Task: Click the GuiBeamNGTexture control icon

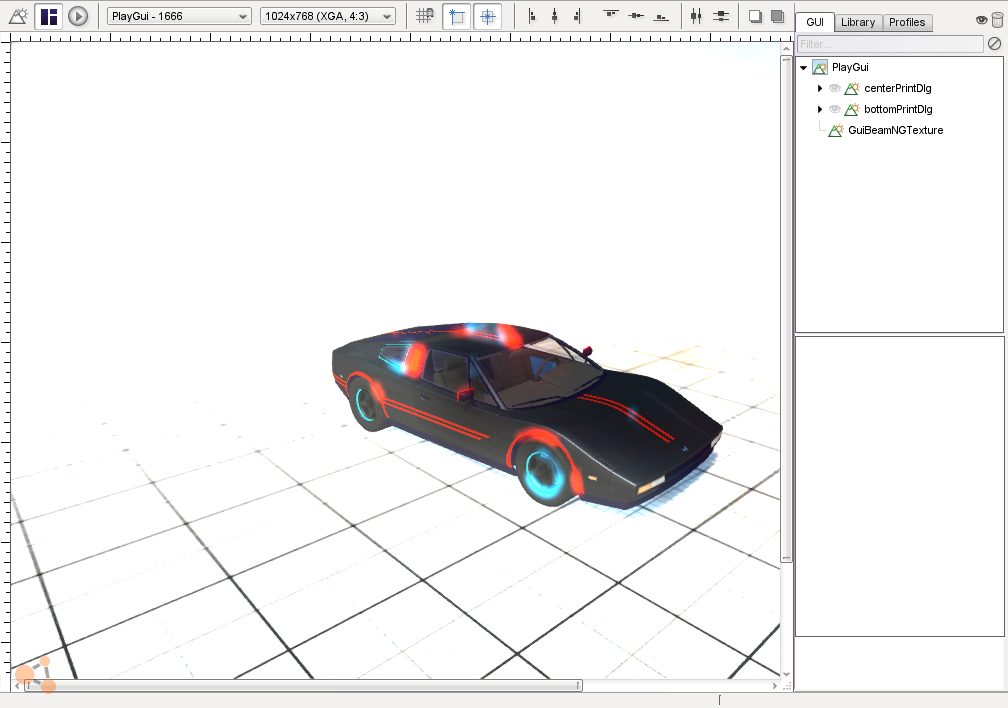Action: point(836,130)
